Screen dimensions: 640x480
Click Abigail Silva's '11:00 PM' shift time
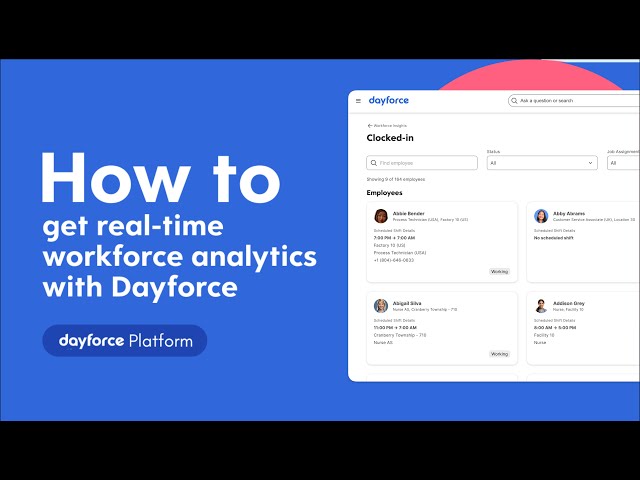point(383,327)
